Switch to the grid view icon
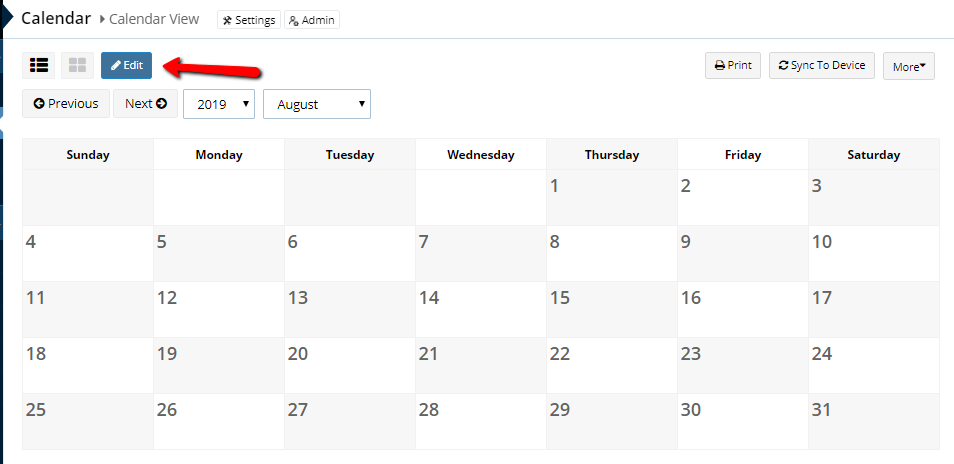The width and height of the screenshot is (954, 464). coord(77,66)
